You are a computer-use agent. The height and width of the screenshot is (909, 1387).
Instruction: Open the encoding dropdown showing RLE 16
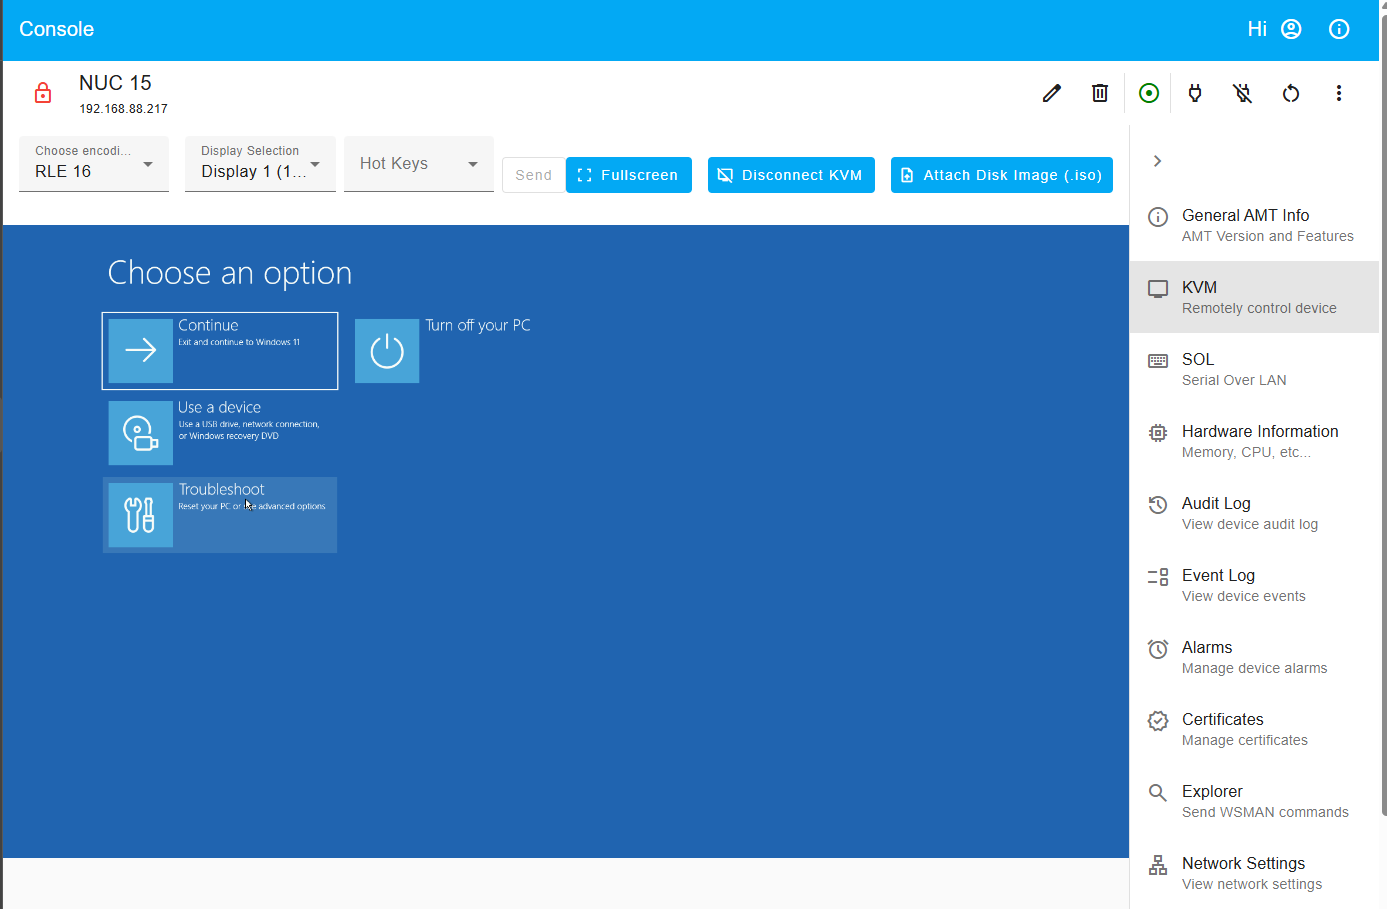(93, 164)
